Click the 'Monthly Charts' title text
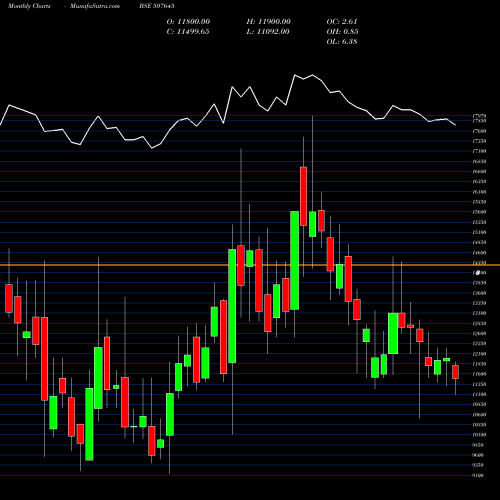The image size is (500, 500). coord(29,6)
